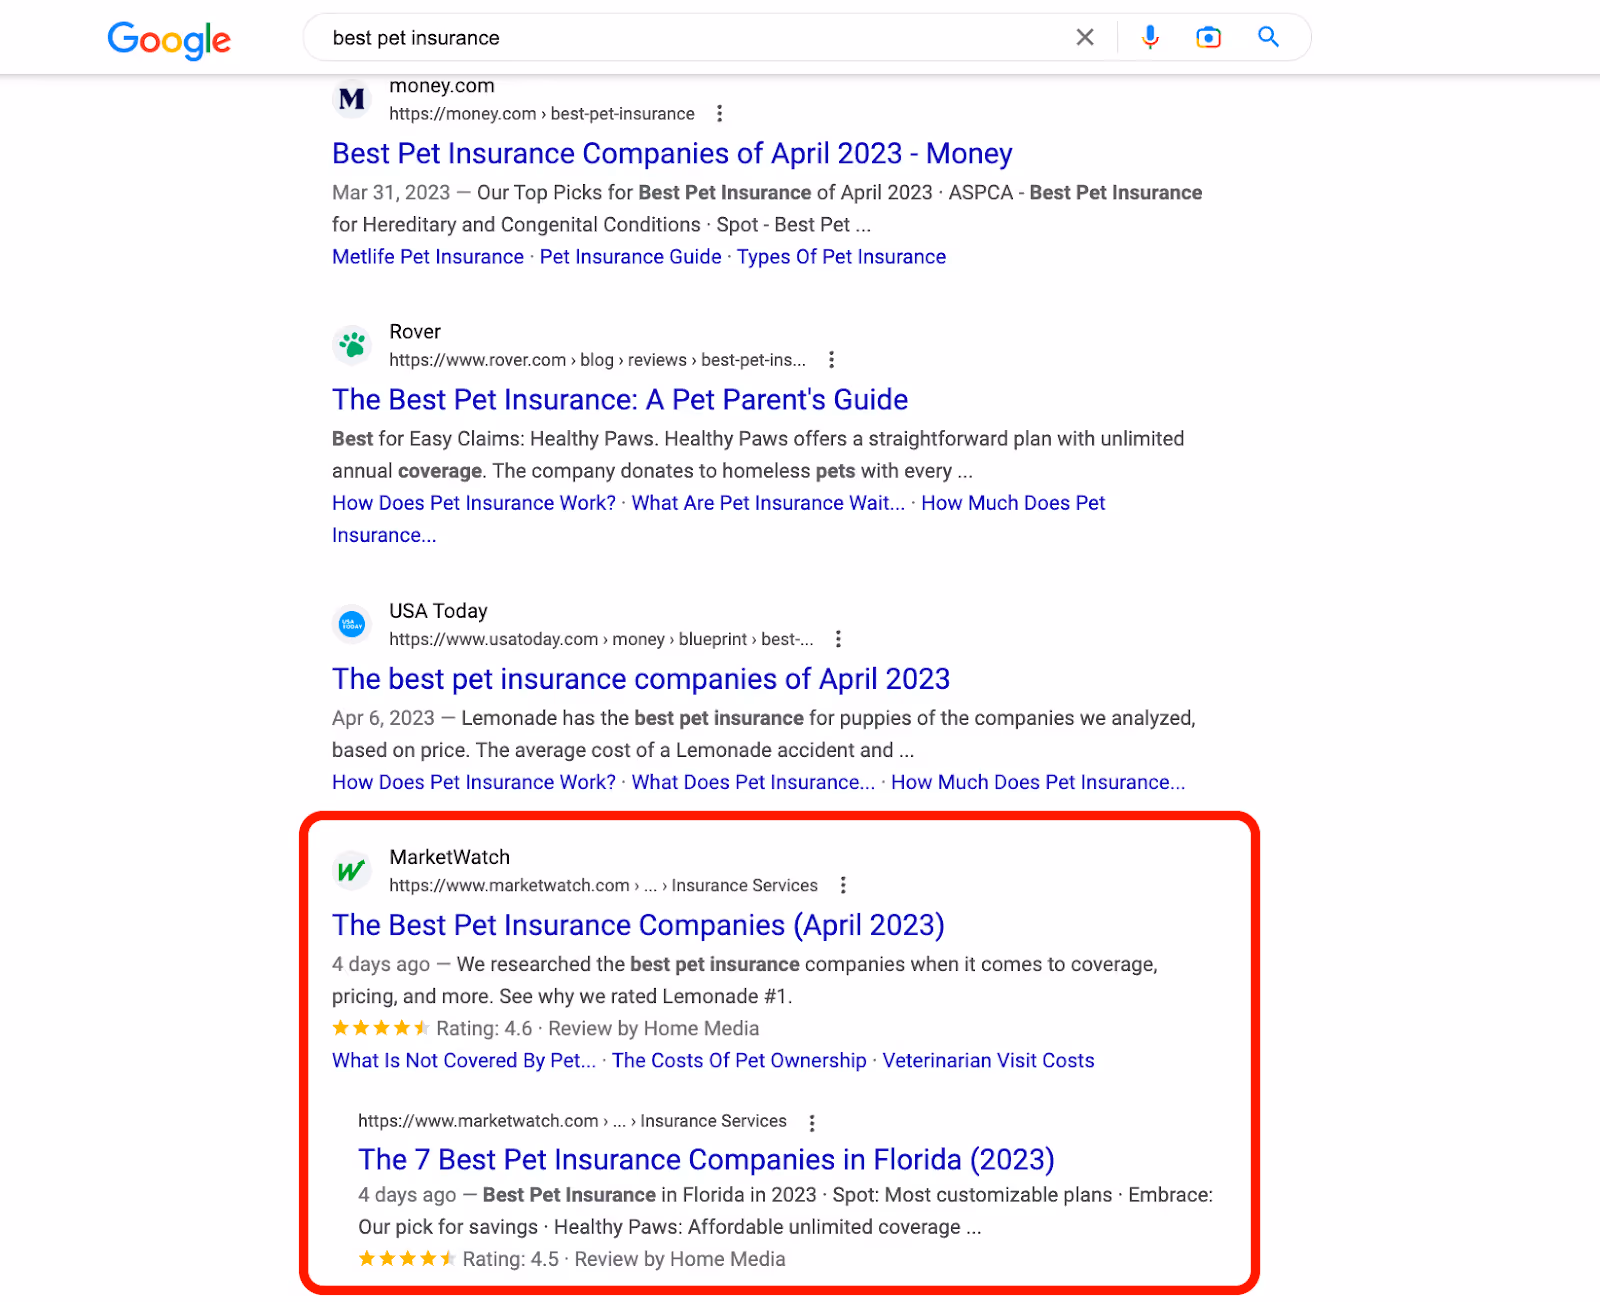Click the money.com M favicon

click(352, 99)
